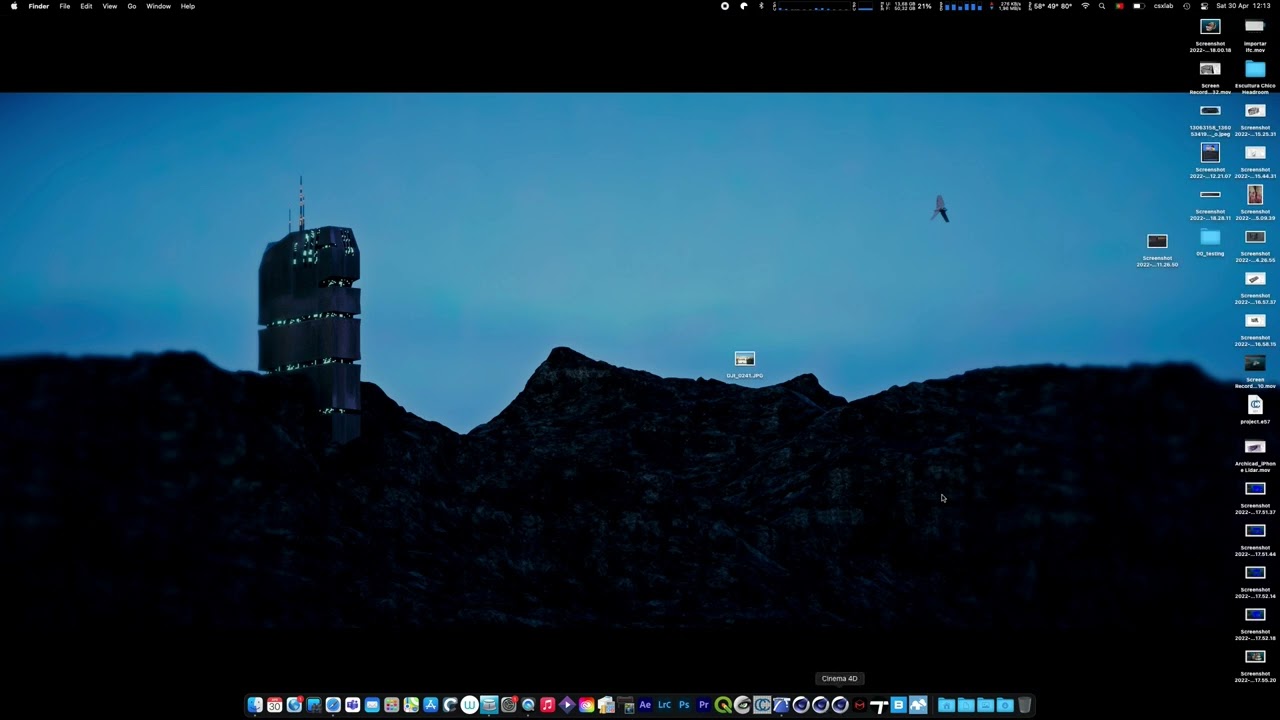Open the csxlab user switching menu
The height and width of the screenshot is (720, 1280).
pyautogui.click(x=1163, y=6)
